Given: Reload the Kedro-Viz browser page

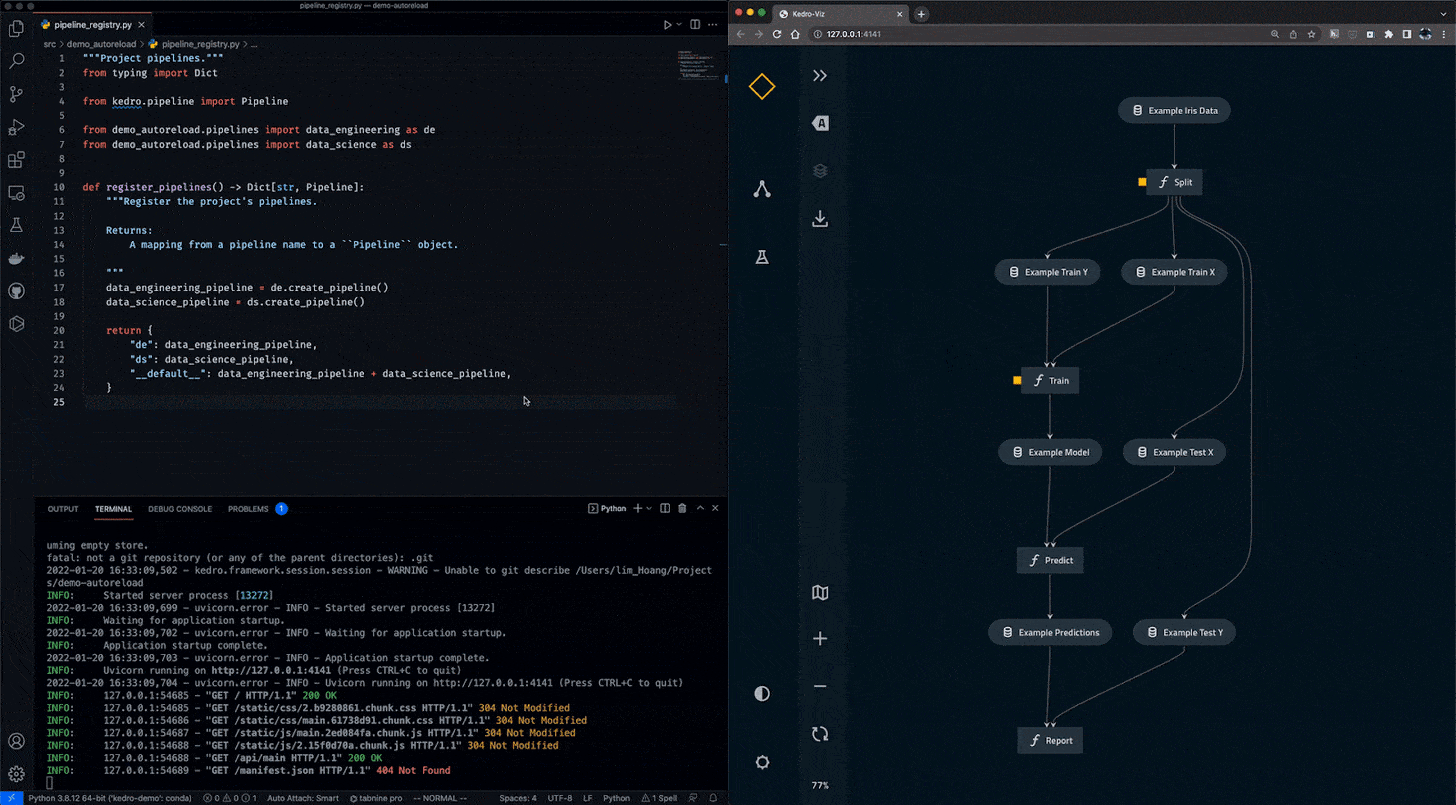Looking at the screenshot, I should coord(777,34).
